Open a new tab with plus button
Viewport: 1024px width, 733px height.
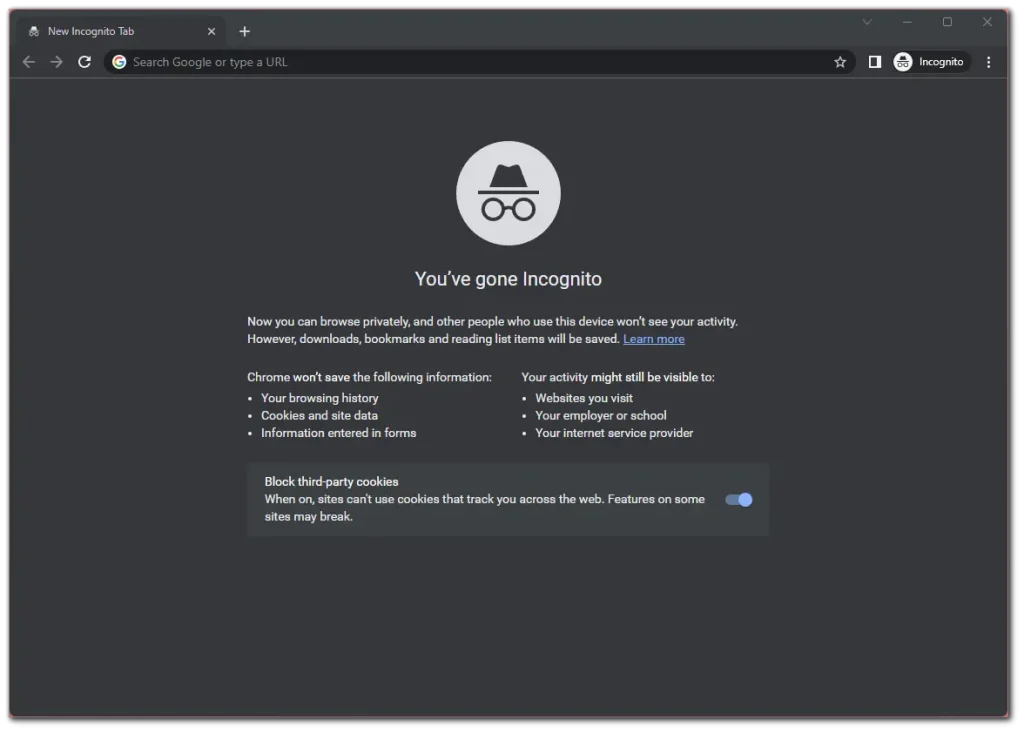tap(244, 31)
